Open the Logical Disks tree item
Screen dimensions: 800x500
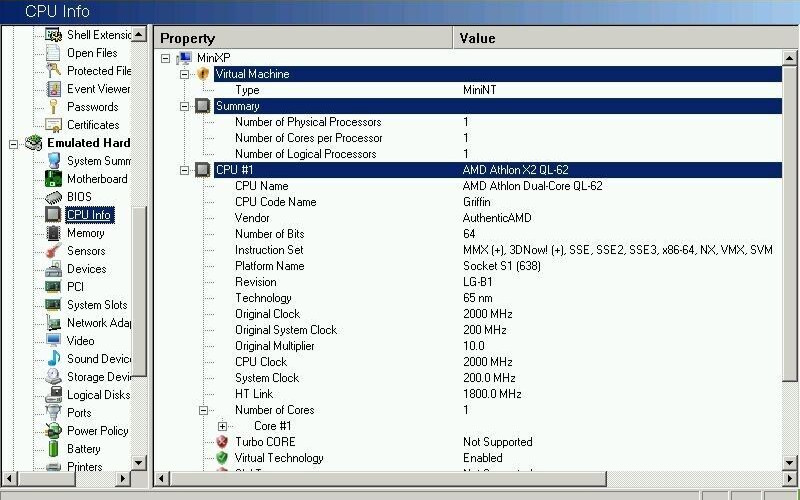coord(99,395)
